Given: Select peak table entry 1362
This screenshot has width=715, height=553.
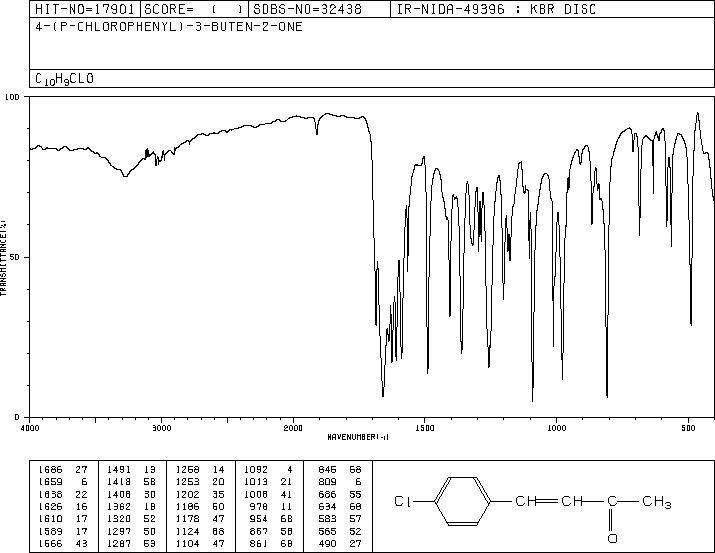Looking at the screenshot, I should pyautogui.click(x=131, y=506).
